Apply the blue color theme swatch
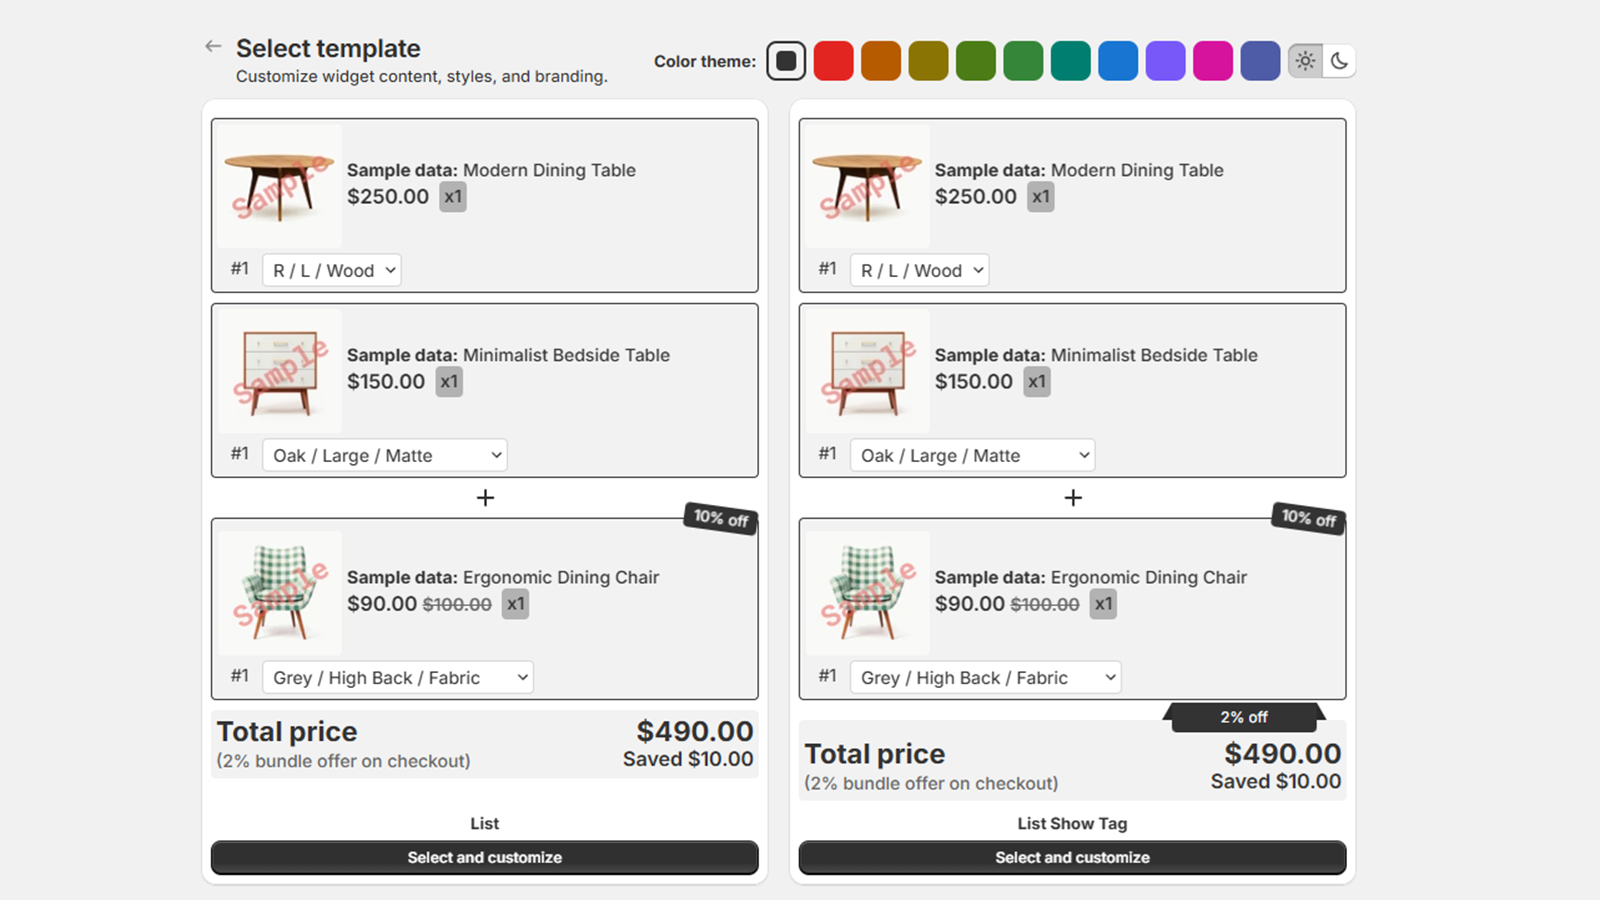 point(1118,61)
